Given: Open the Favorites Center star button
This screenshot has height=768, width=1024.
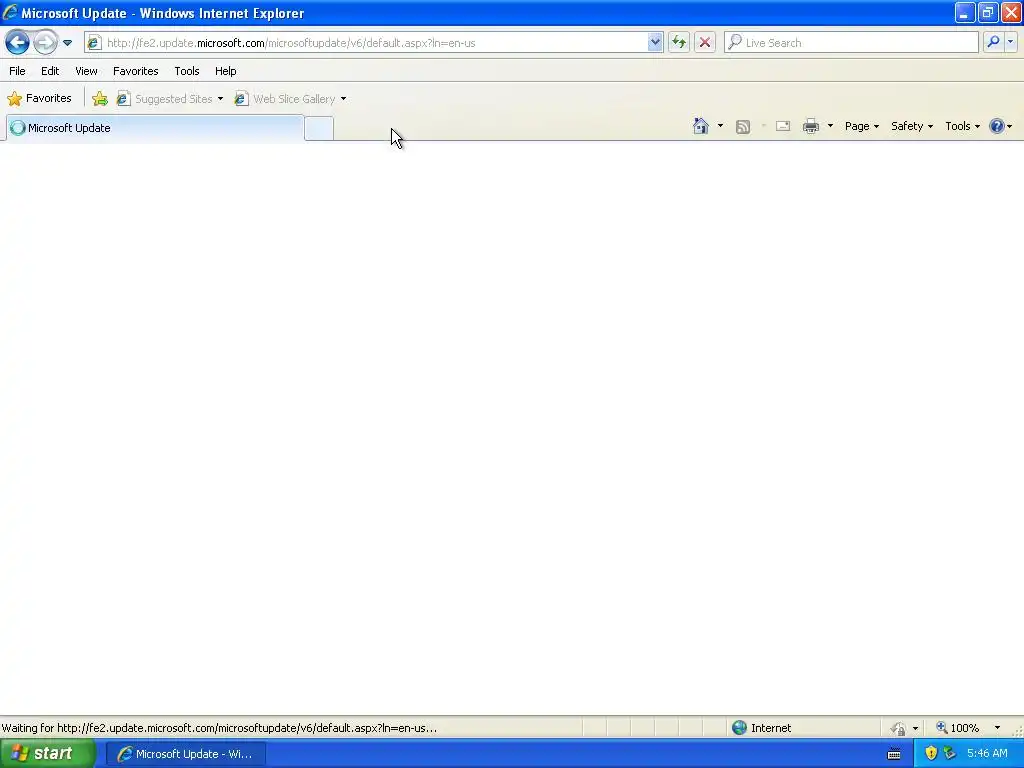Looking at the screenshot, I should (39, 99).
